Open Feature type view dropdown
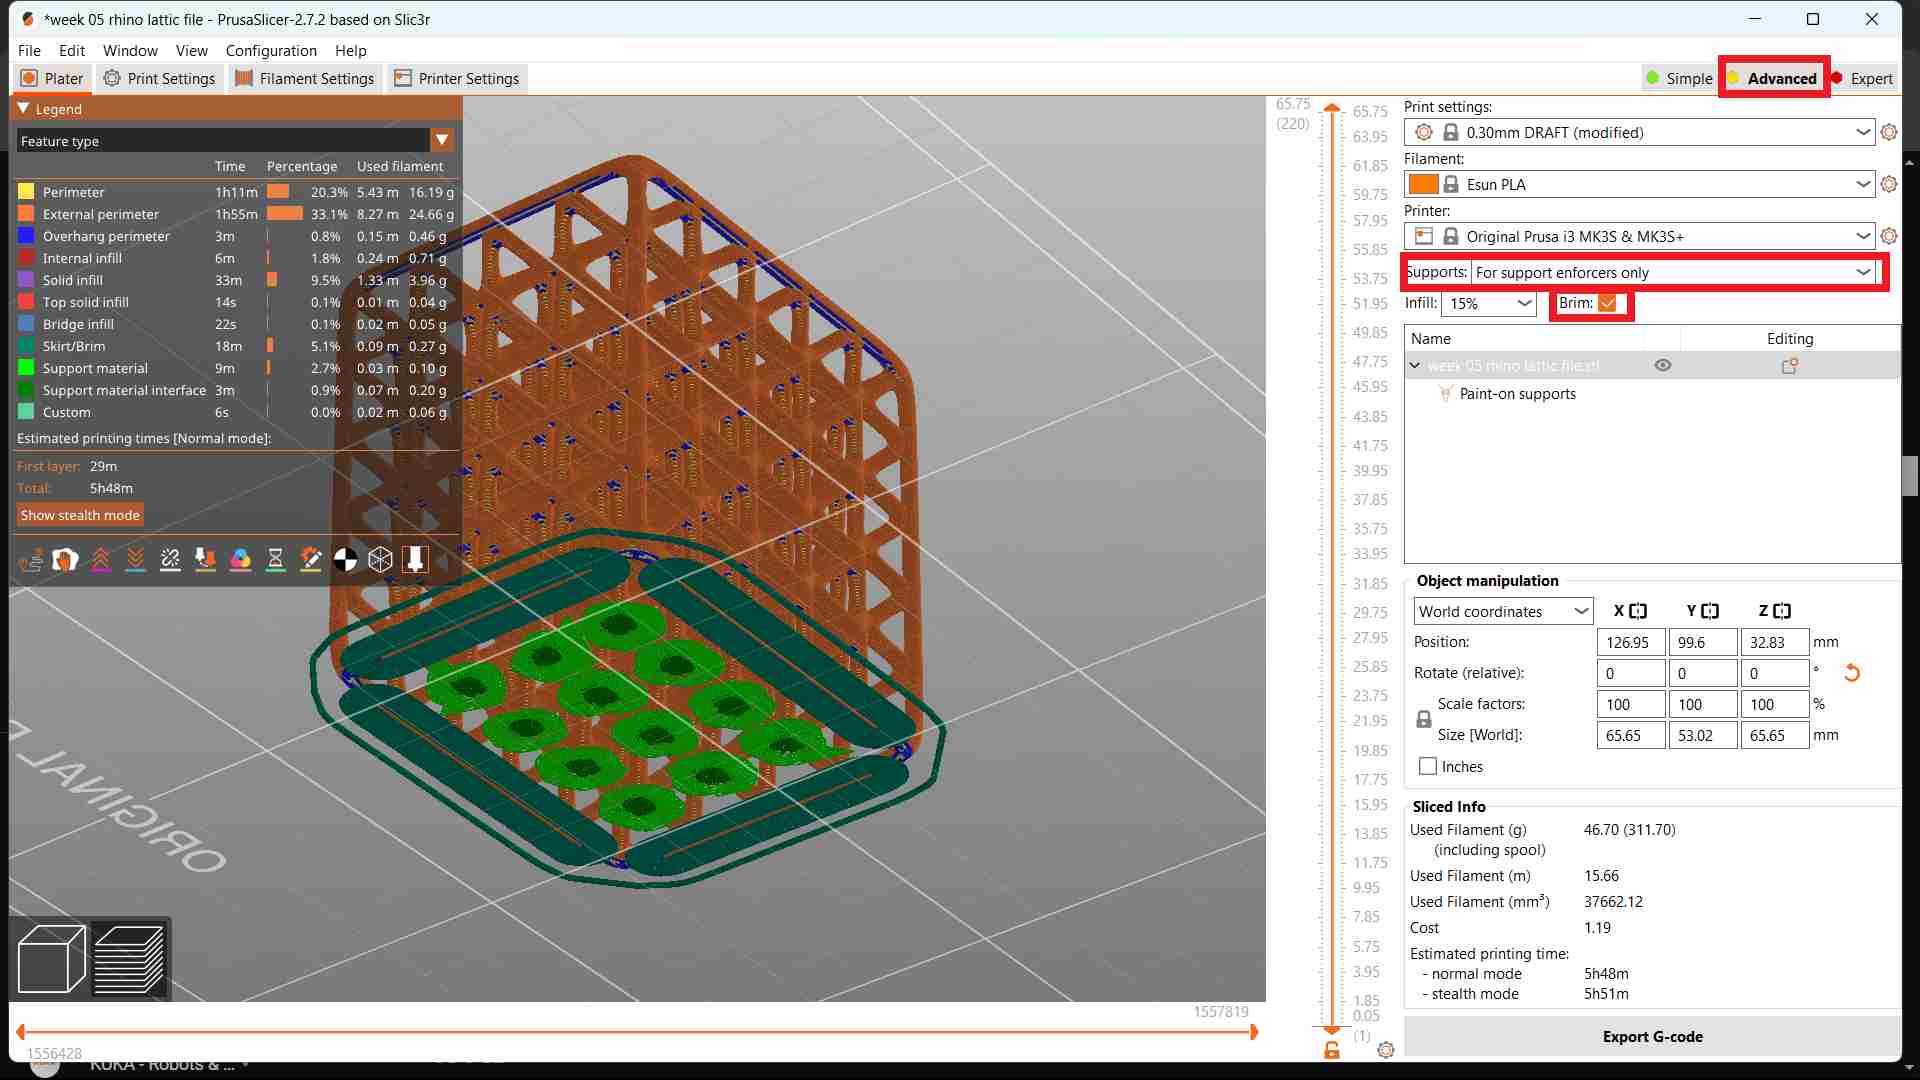1920x1080 pixels. click(441, 140)
